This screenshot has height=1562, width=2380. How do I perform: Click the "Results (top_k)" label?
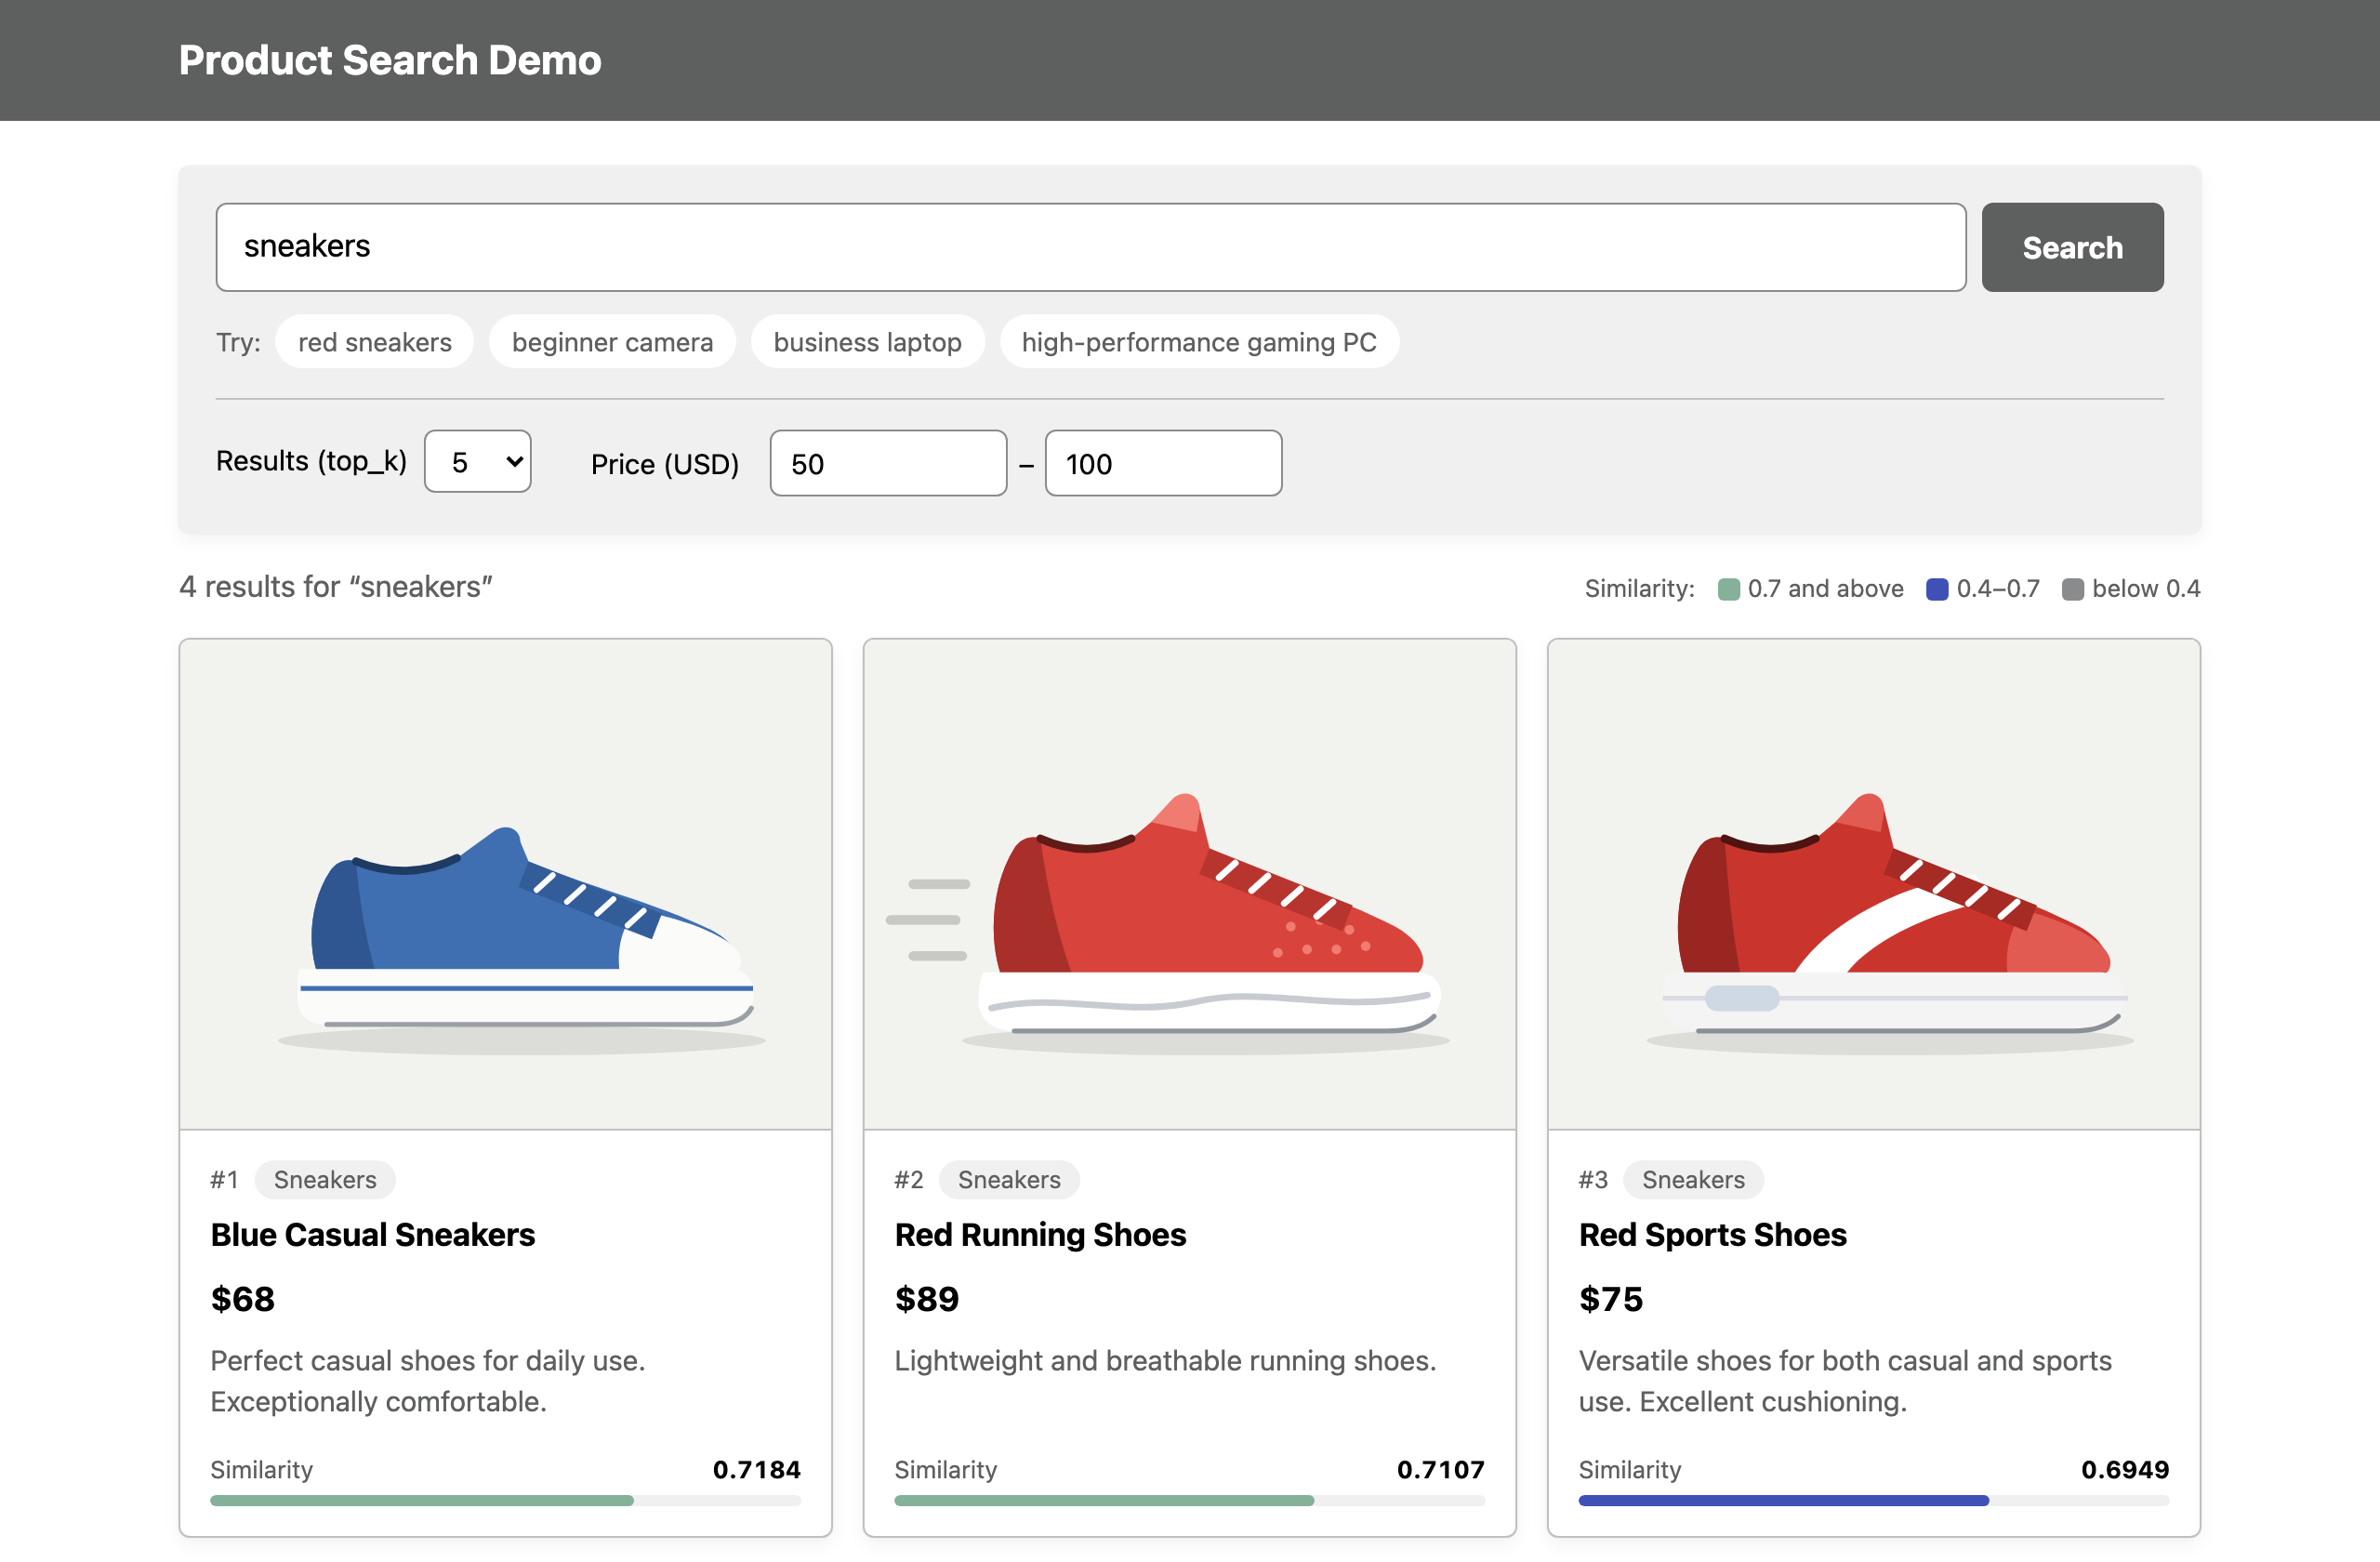coord(311,461)
